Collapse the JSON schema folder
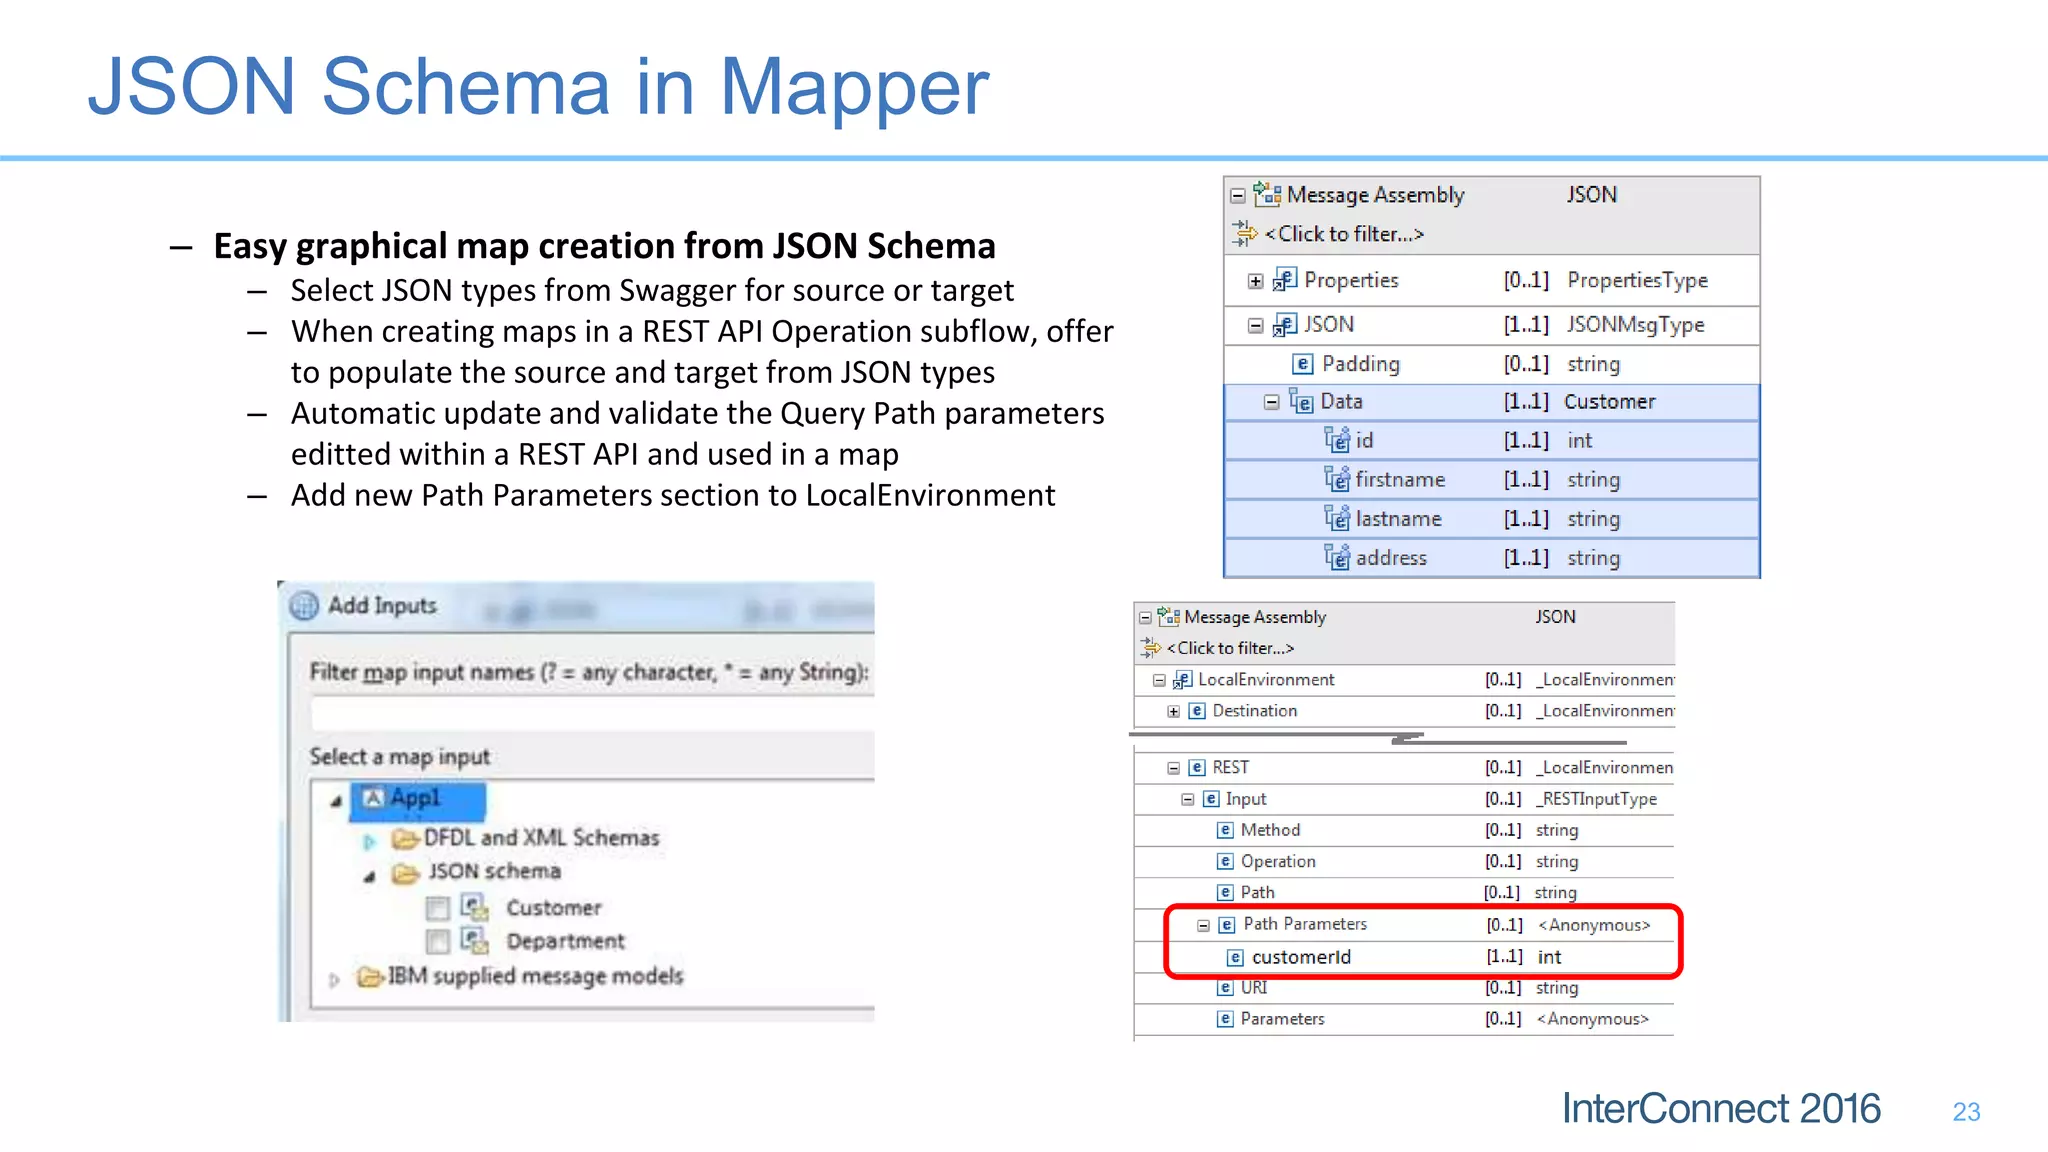Viewport: 2048px width, 1152px height. pos(370,877)
